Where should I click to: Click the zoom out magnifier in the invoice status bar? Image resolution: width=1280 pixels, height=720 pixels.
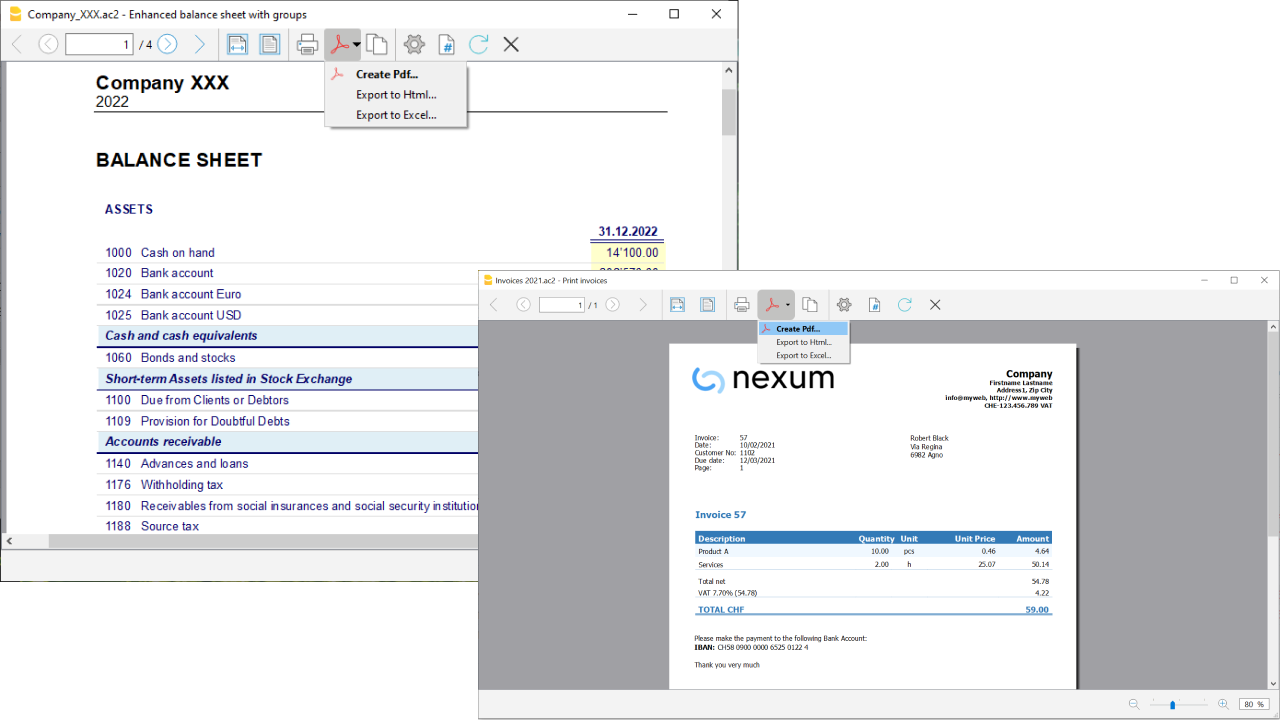[x=1133, y=704]
